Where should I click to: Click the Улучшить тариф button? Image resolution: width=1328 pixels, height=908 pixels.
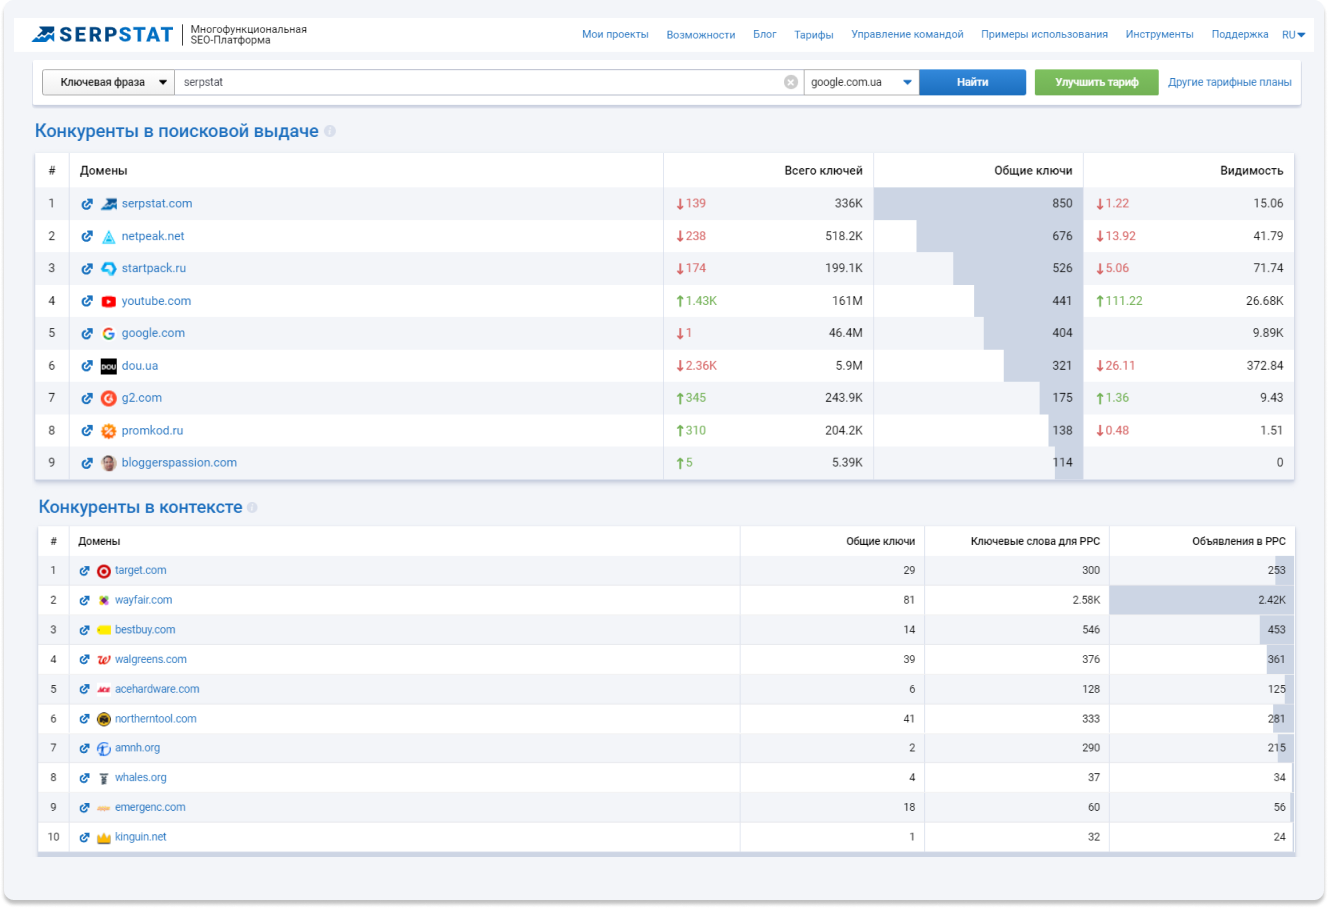coord(1096,82)
